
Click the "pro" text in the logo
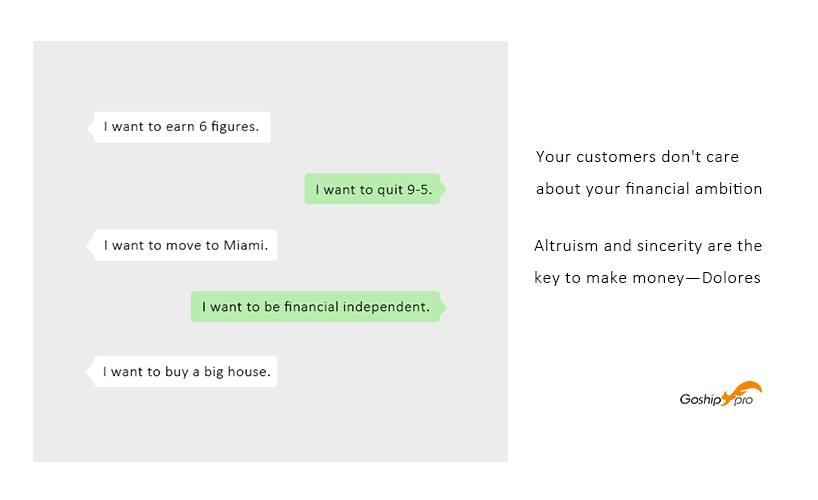tap(742, 401)
